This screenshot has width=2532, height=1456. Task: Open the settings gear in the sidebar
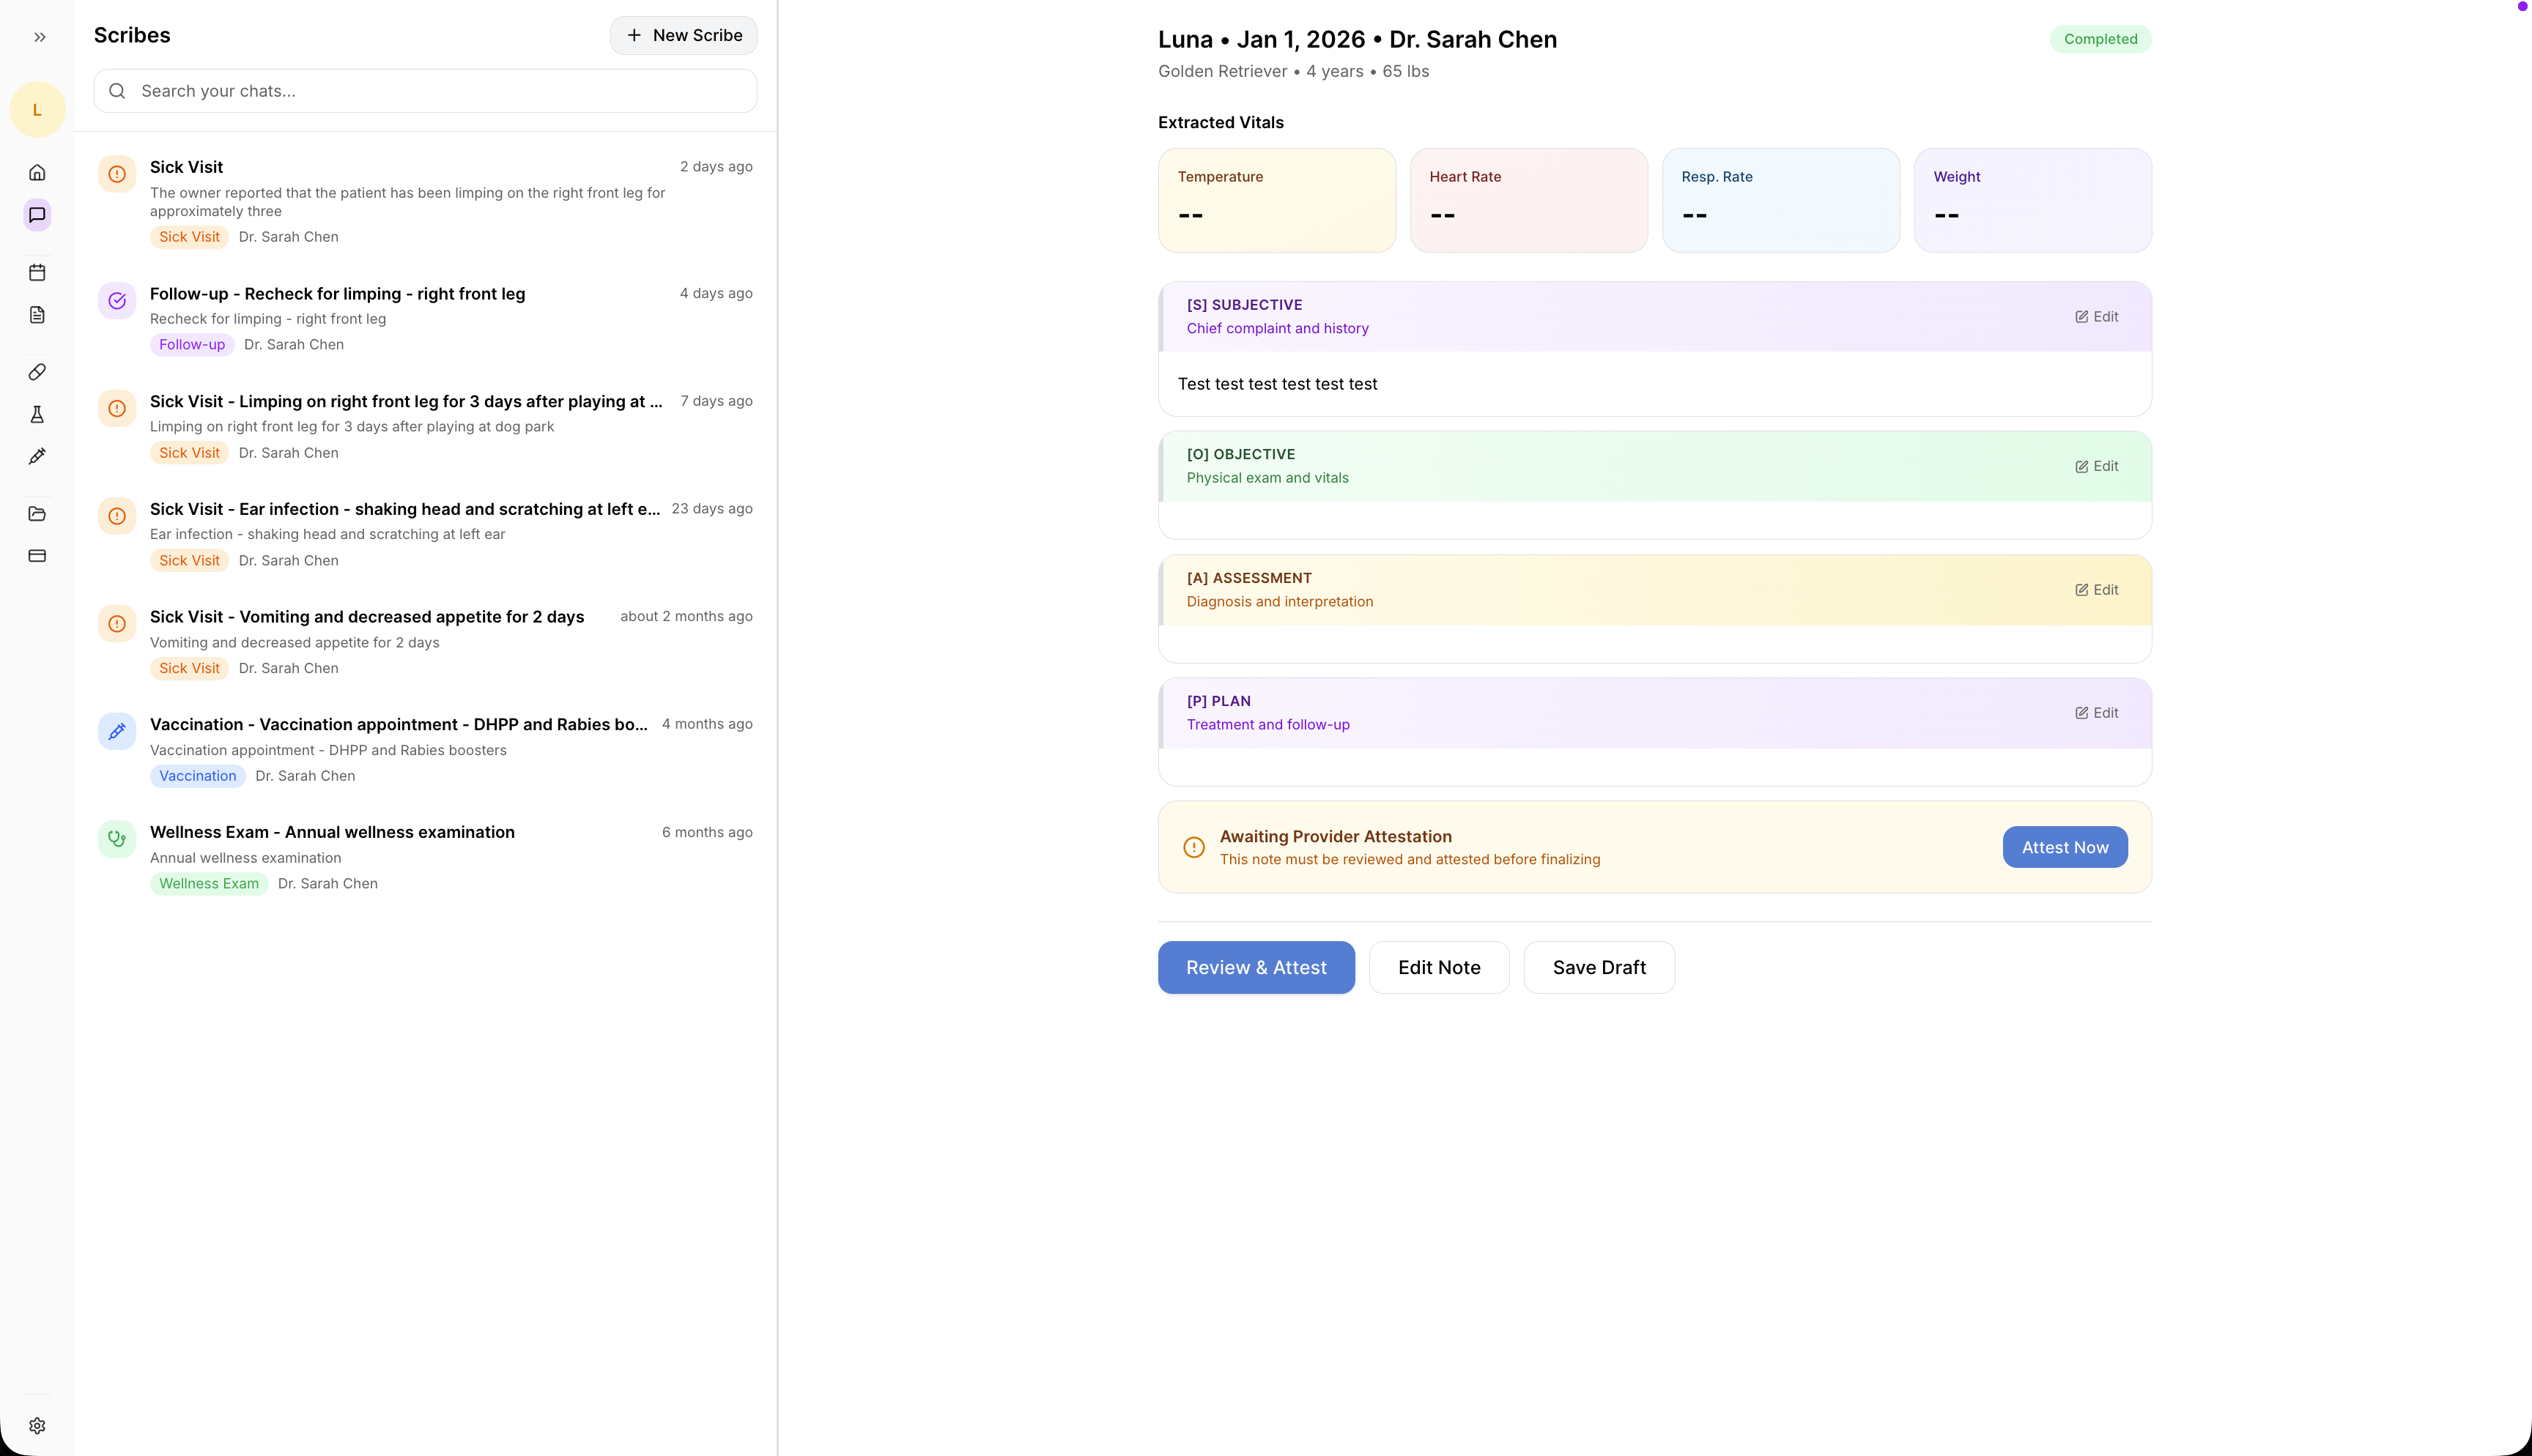click(37, 1425)
